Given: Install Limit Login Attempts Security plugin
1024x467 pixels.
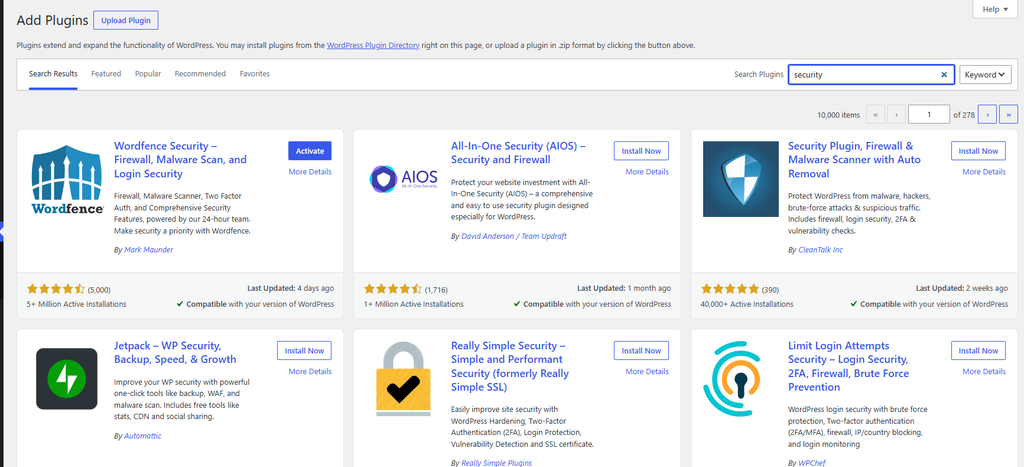Looking at the screenshot, I should click(x=978, y=351).
